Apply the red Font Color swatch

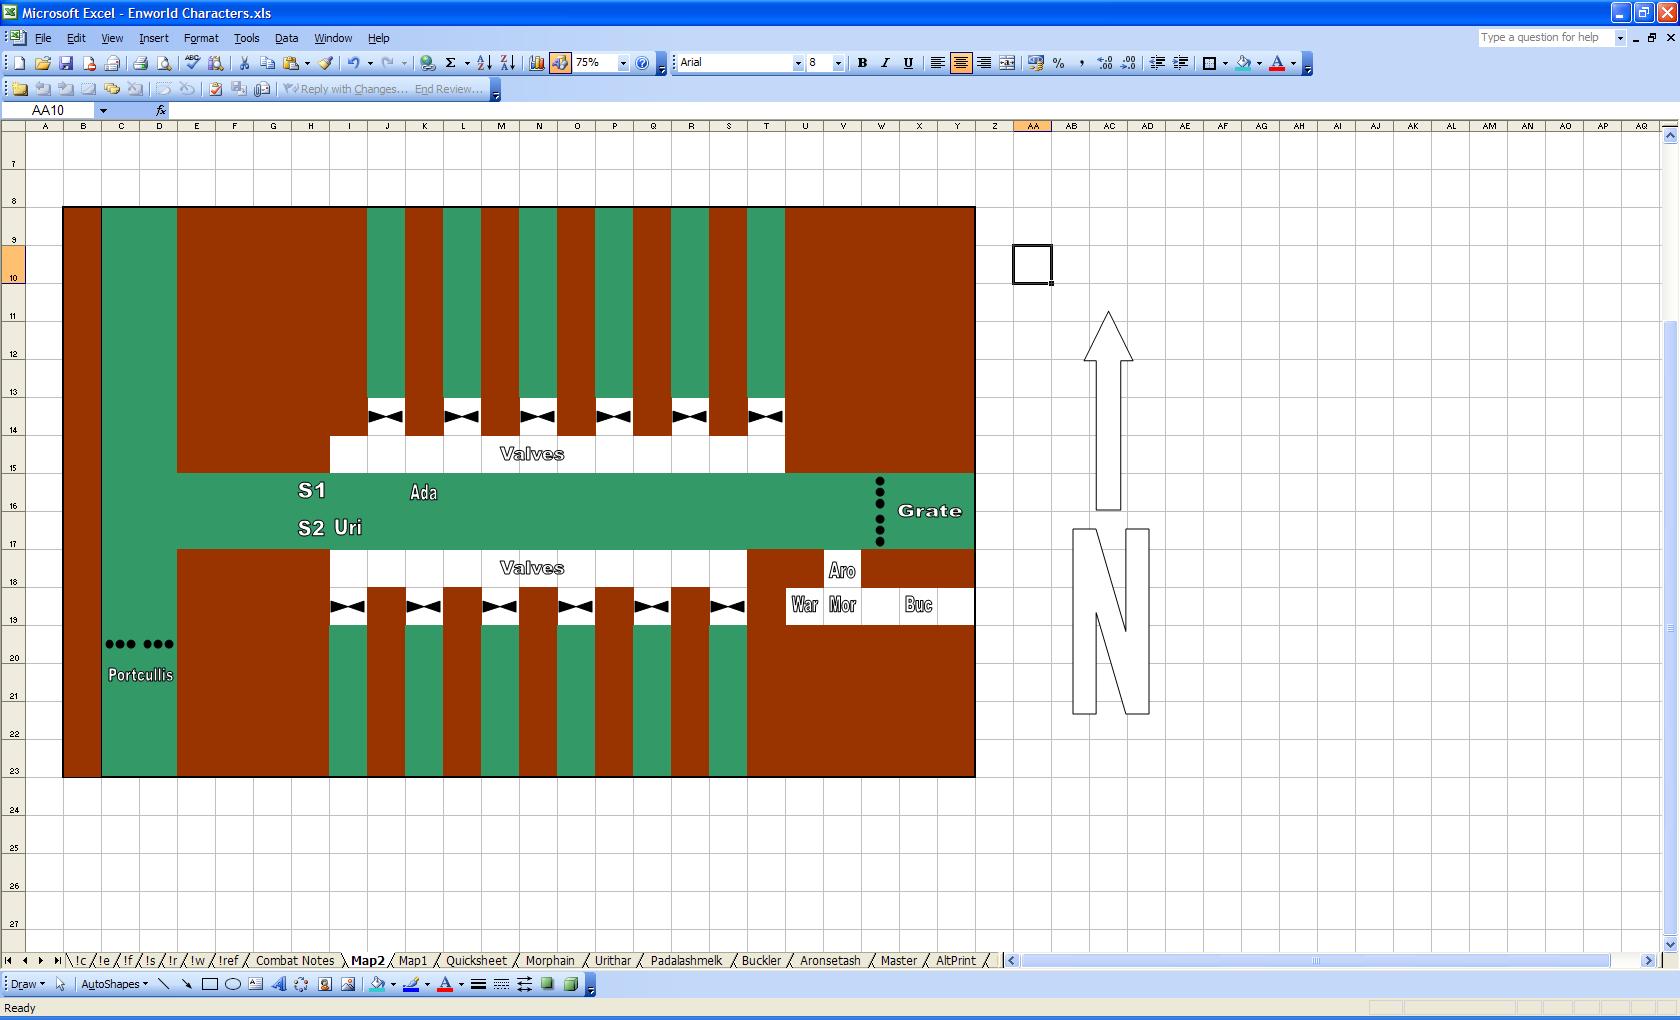coord(1277,63)
